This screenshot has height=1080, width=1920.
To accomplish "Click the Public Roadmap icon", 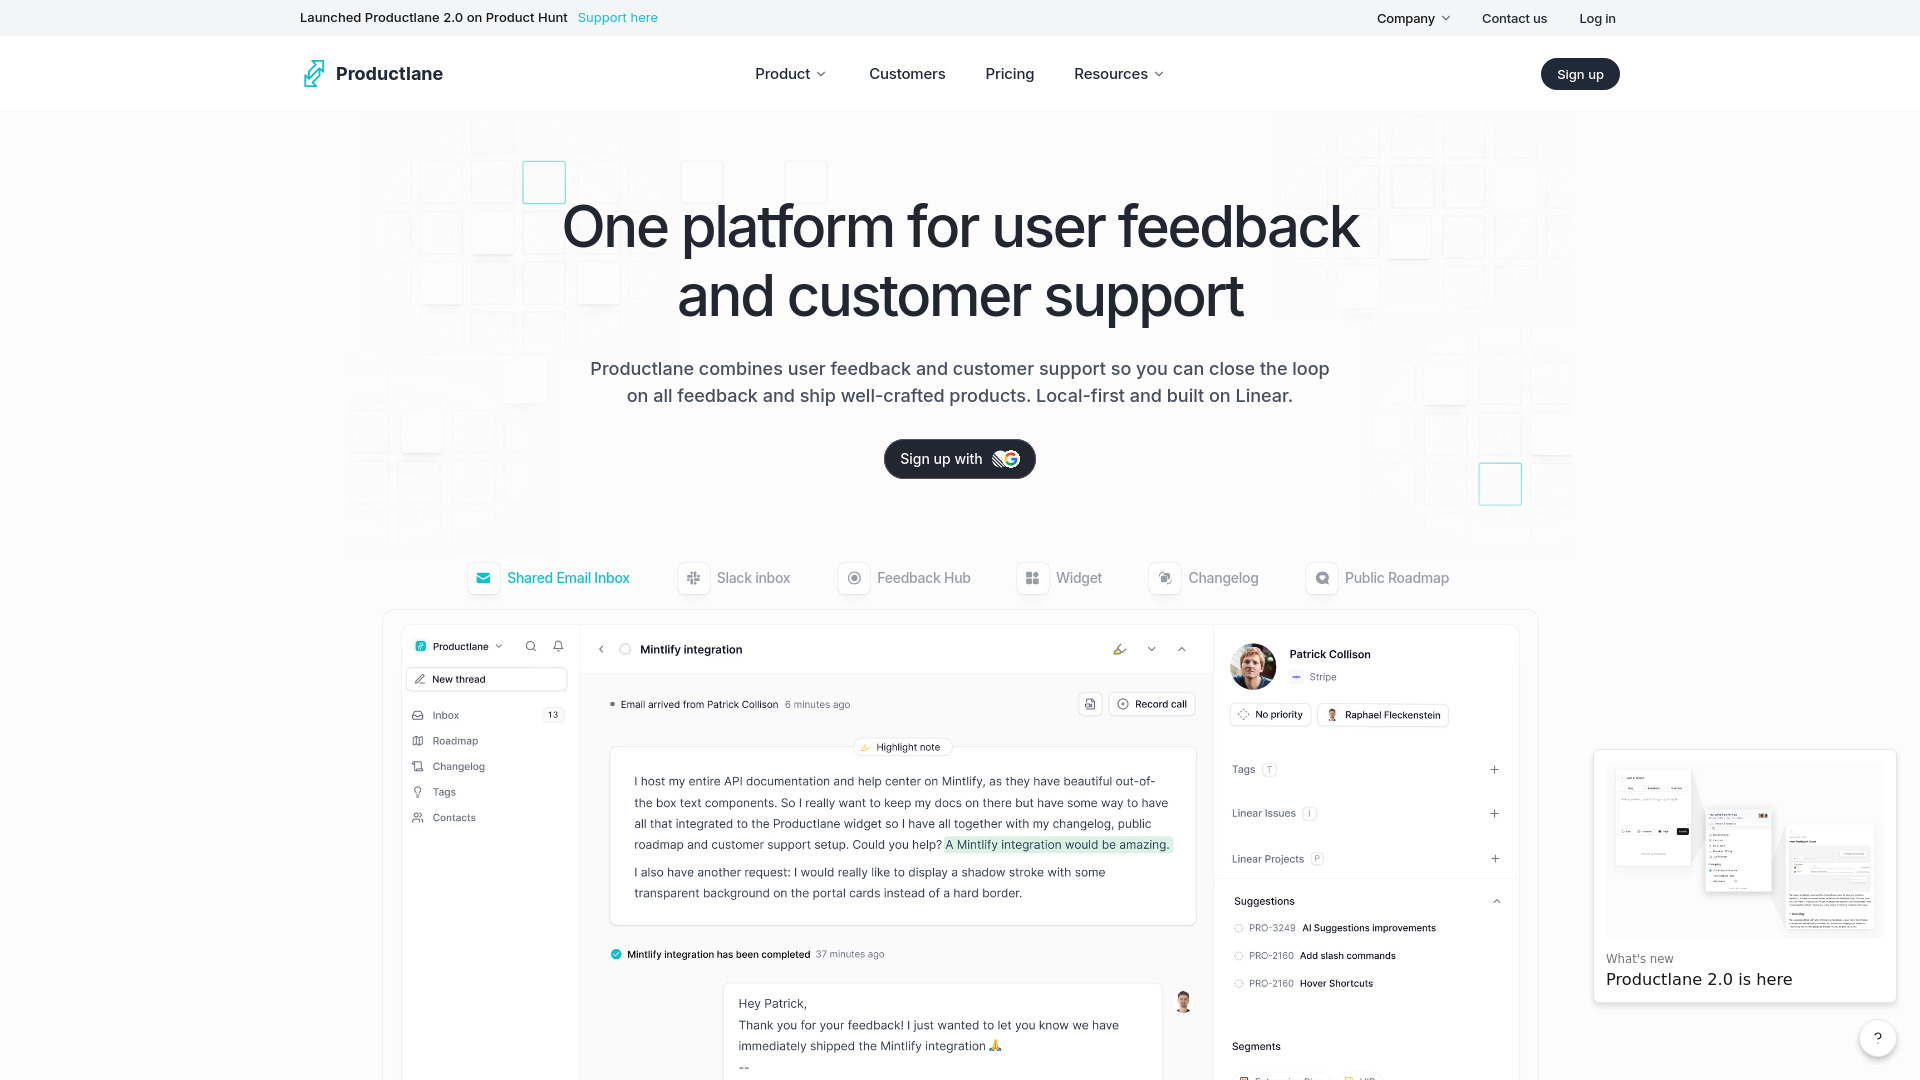I will click(x=1321, y=578).
